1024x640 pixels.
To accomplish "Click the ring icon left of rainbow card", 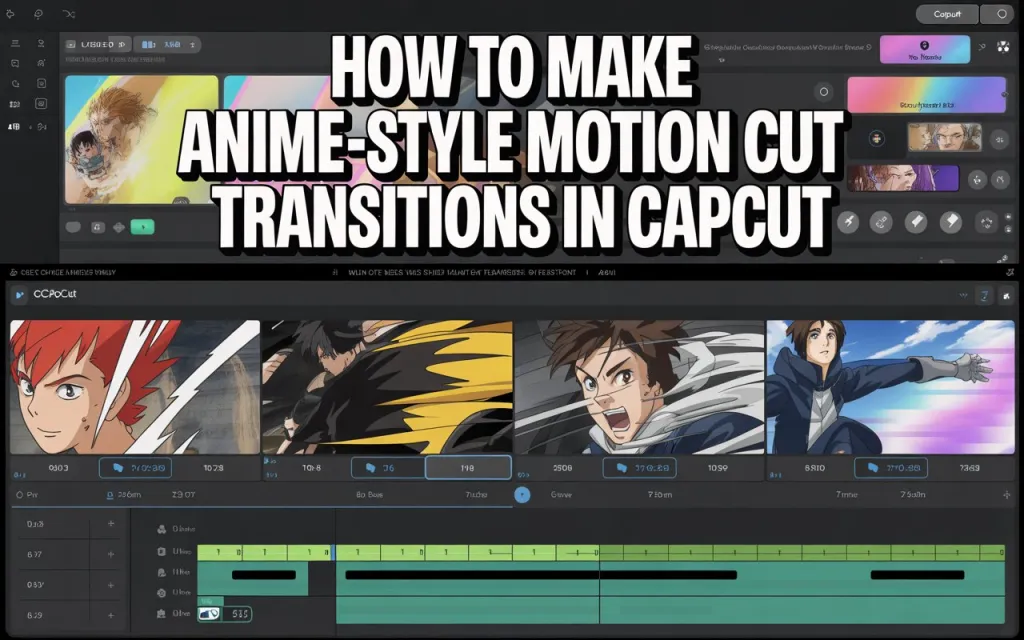I will pyautogui.click(x=824, y=92).
